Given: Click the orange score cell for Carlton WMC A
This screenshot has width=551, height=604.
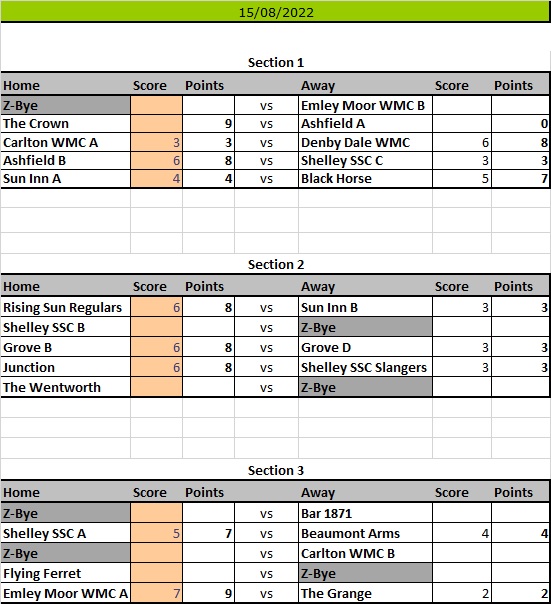Looking at the screenshot, I should click(x=156, y=142).
